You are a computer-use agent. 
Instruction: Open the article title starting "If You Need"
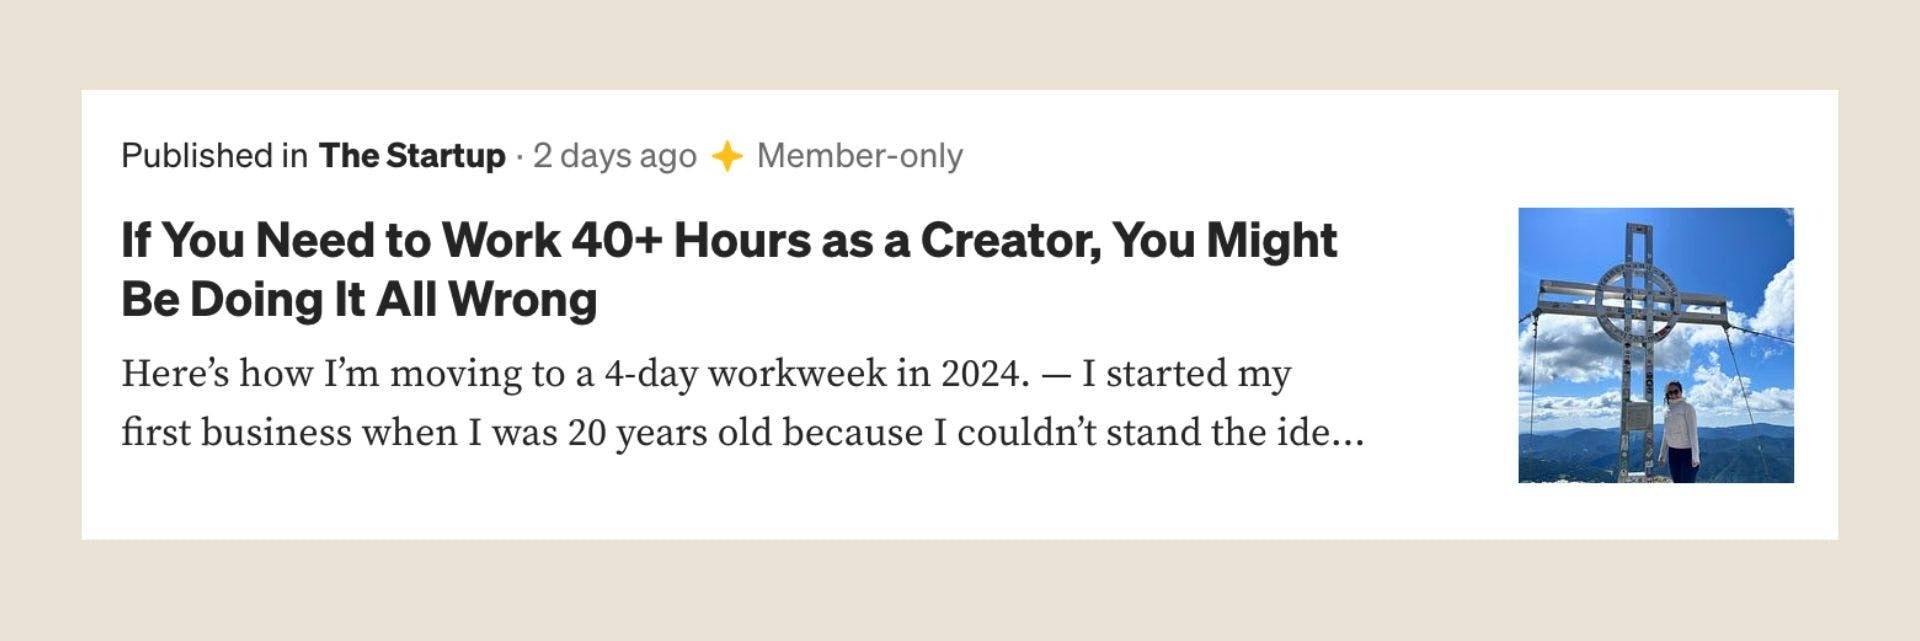[x=729, y=269]
